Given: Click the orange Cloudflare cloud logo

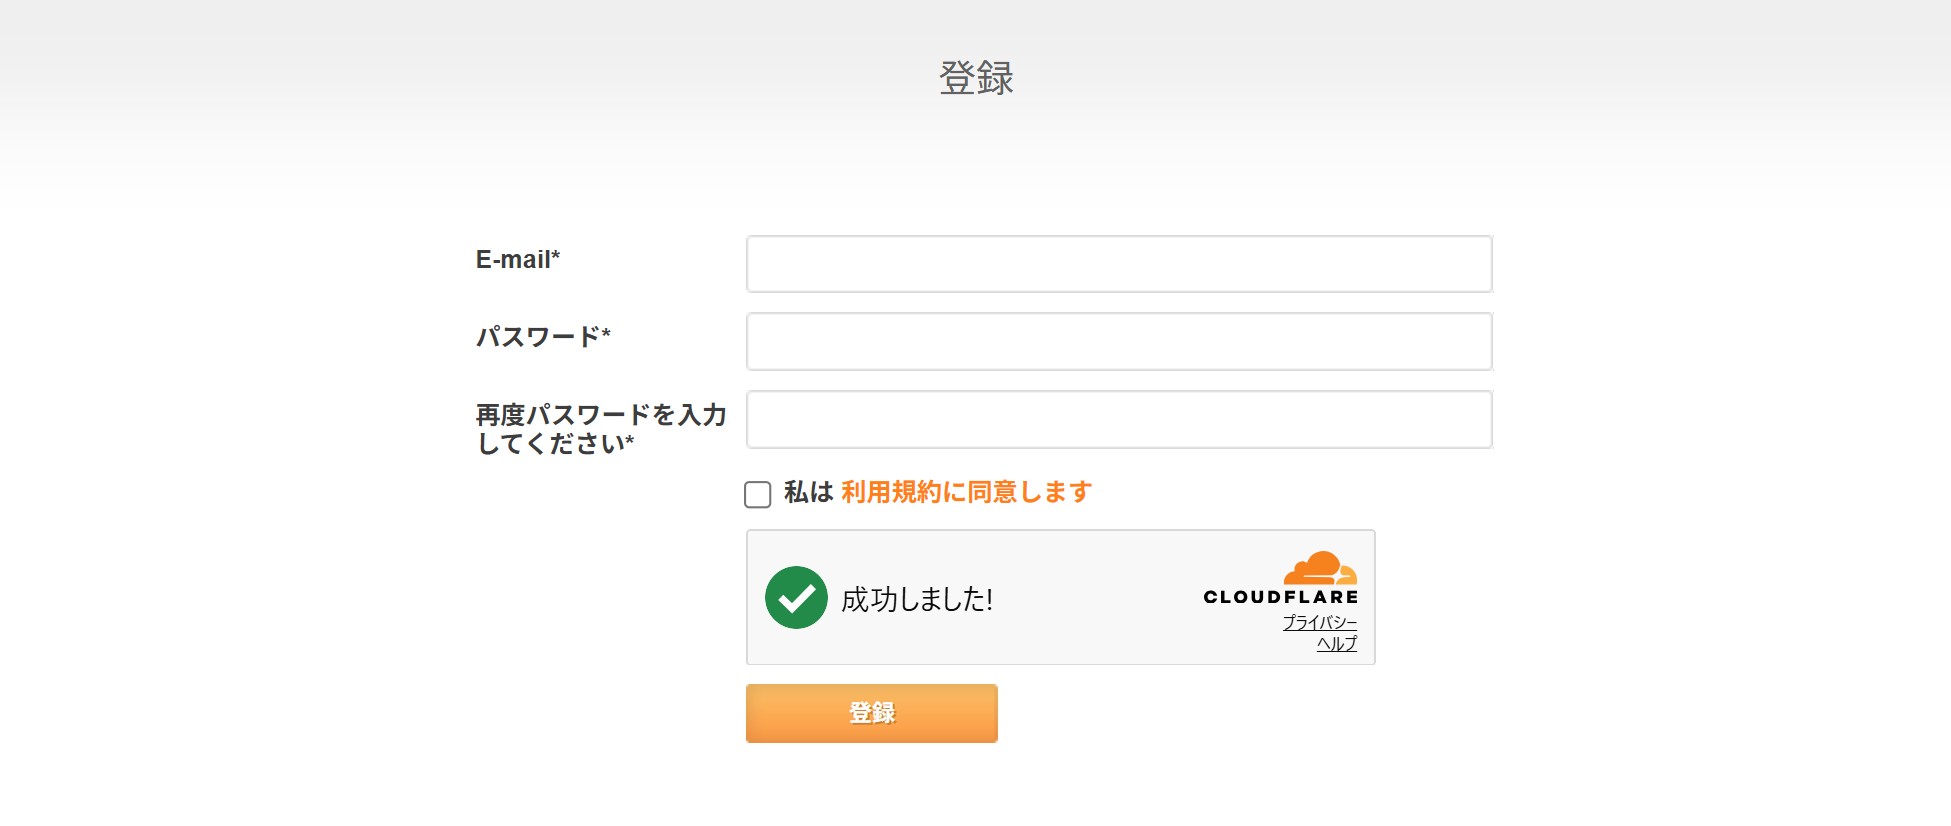Looking at the screenshot, I should (x=1320, y=567).
